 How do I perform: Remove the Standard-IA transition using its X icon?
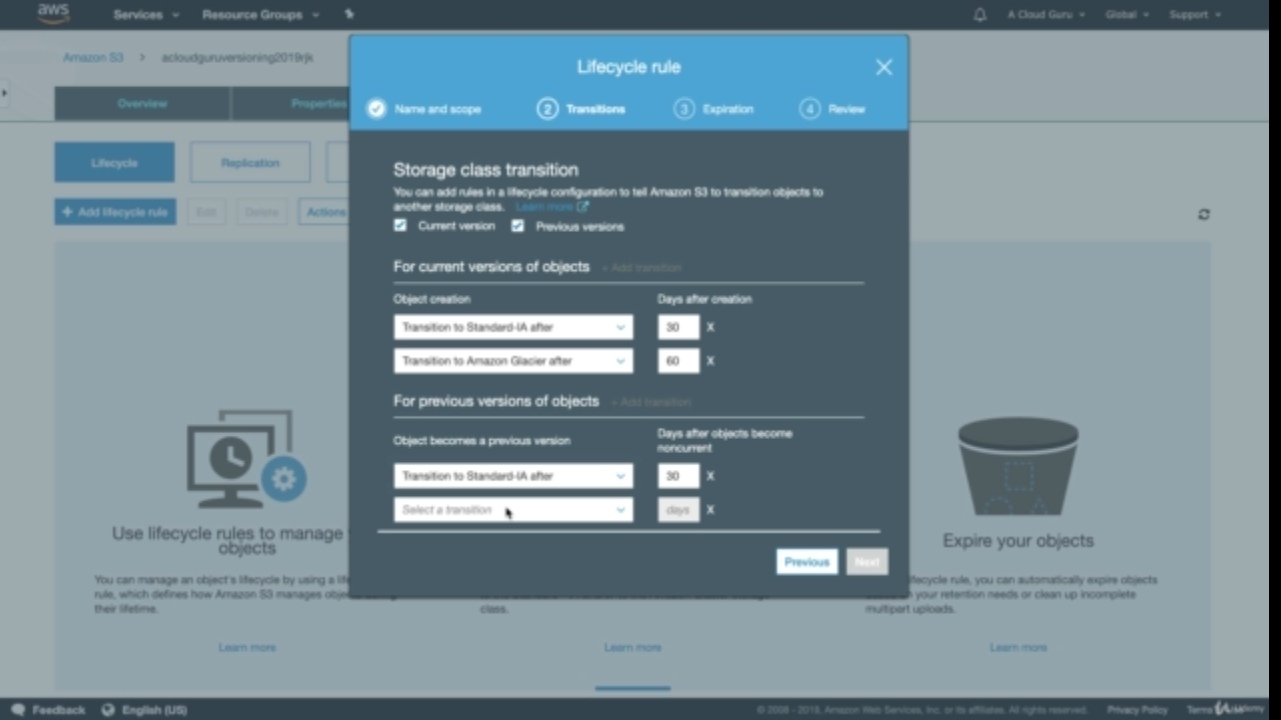pos(710,327)
